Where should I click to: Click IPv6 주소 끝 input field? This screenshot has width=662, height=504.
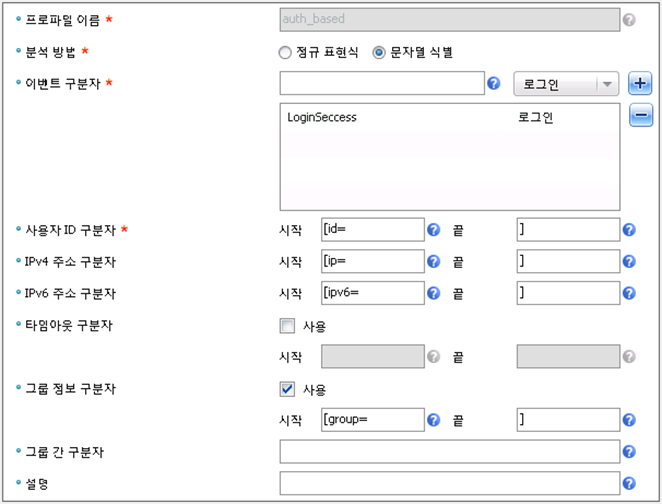[568, 293]
